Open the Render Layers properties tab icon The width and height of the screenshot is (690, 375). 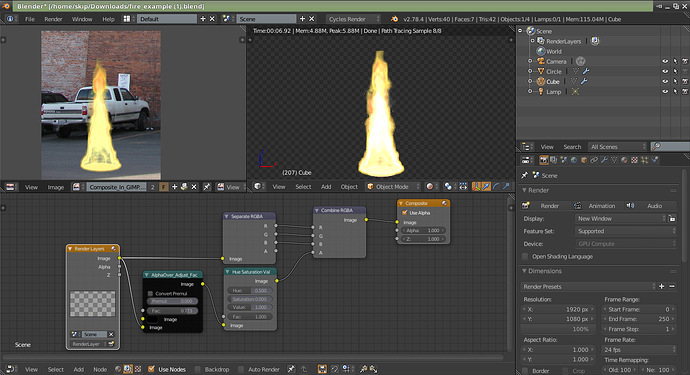point(554,160)
